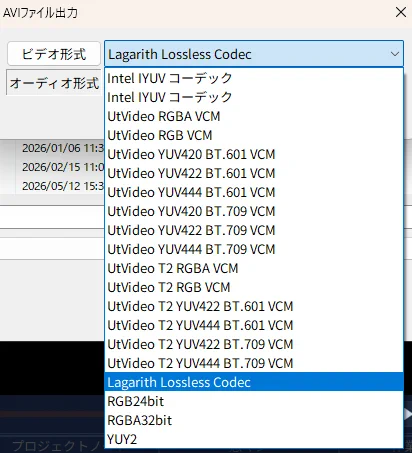The image size is (412, 453).
Task: Choose UtVideo RGB VCM
Action: tap(254, 135)
